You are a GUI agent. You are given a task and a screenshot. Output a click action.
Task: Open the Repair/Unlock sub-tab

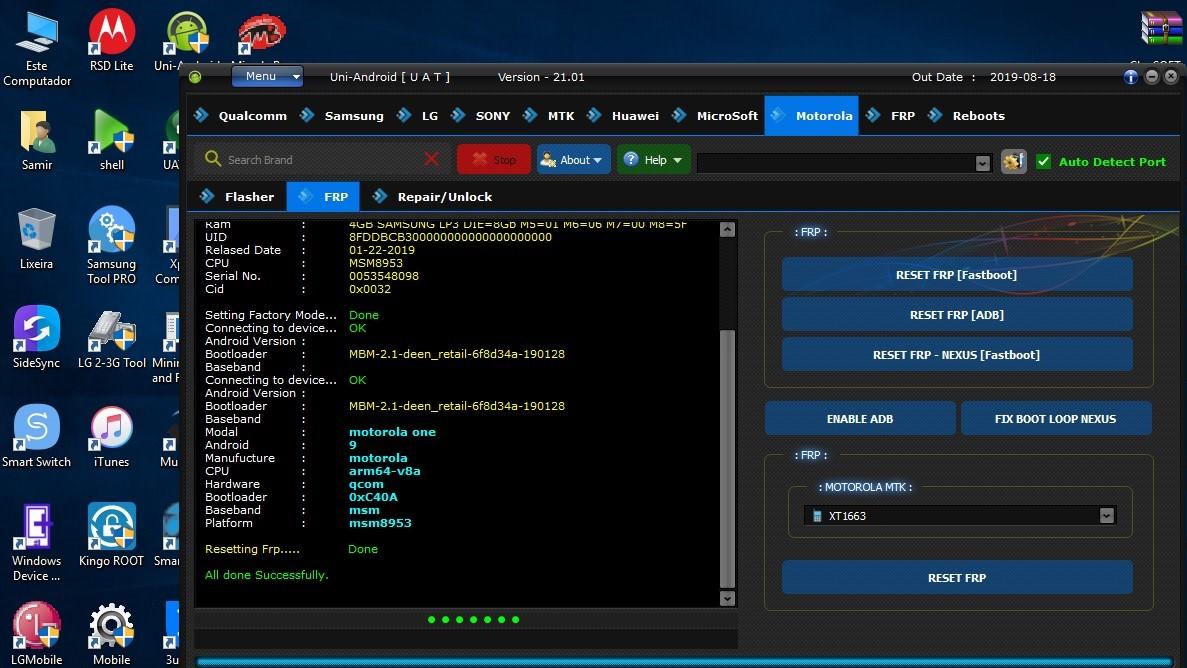[433, 197]
